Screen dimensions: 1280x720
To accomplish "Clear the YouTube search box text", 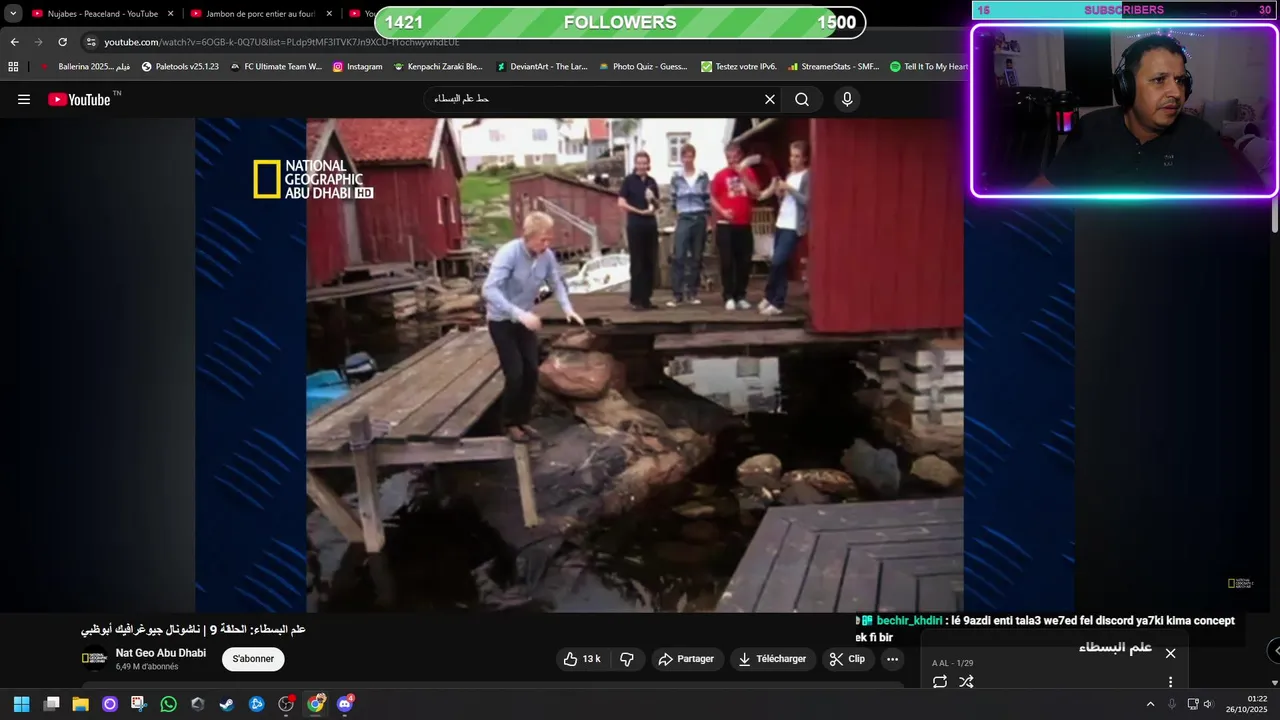I will [770, 99].
